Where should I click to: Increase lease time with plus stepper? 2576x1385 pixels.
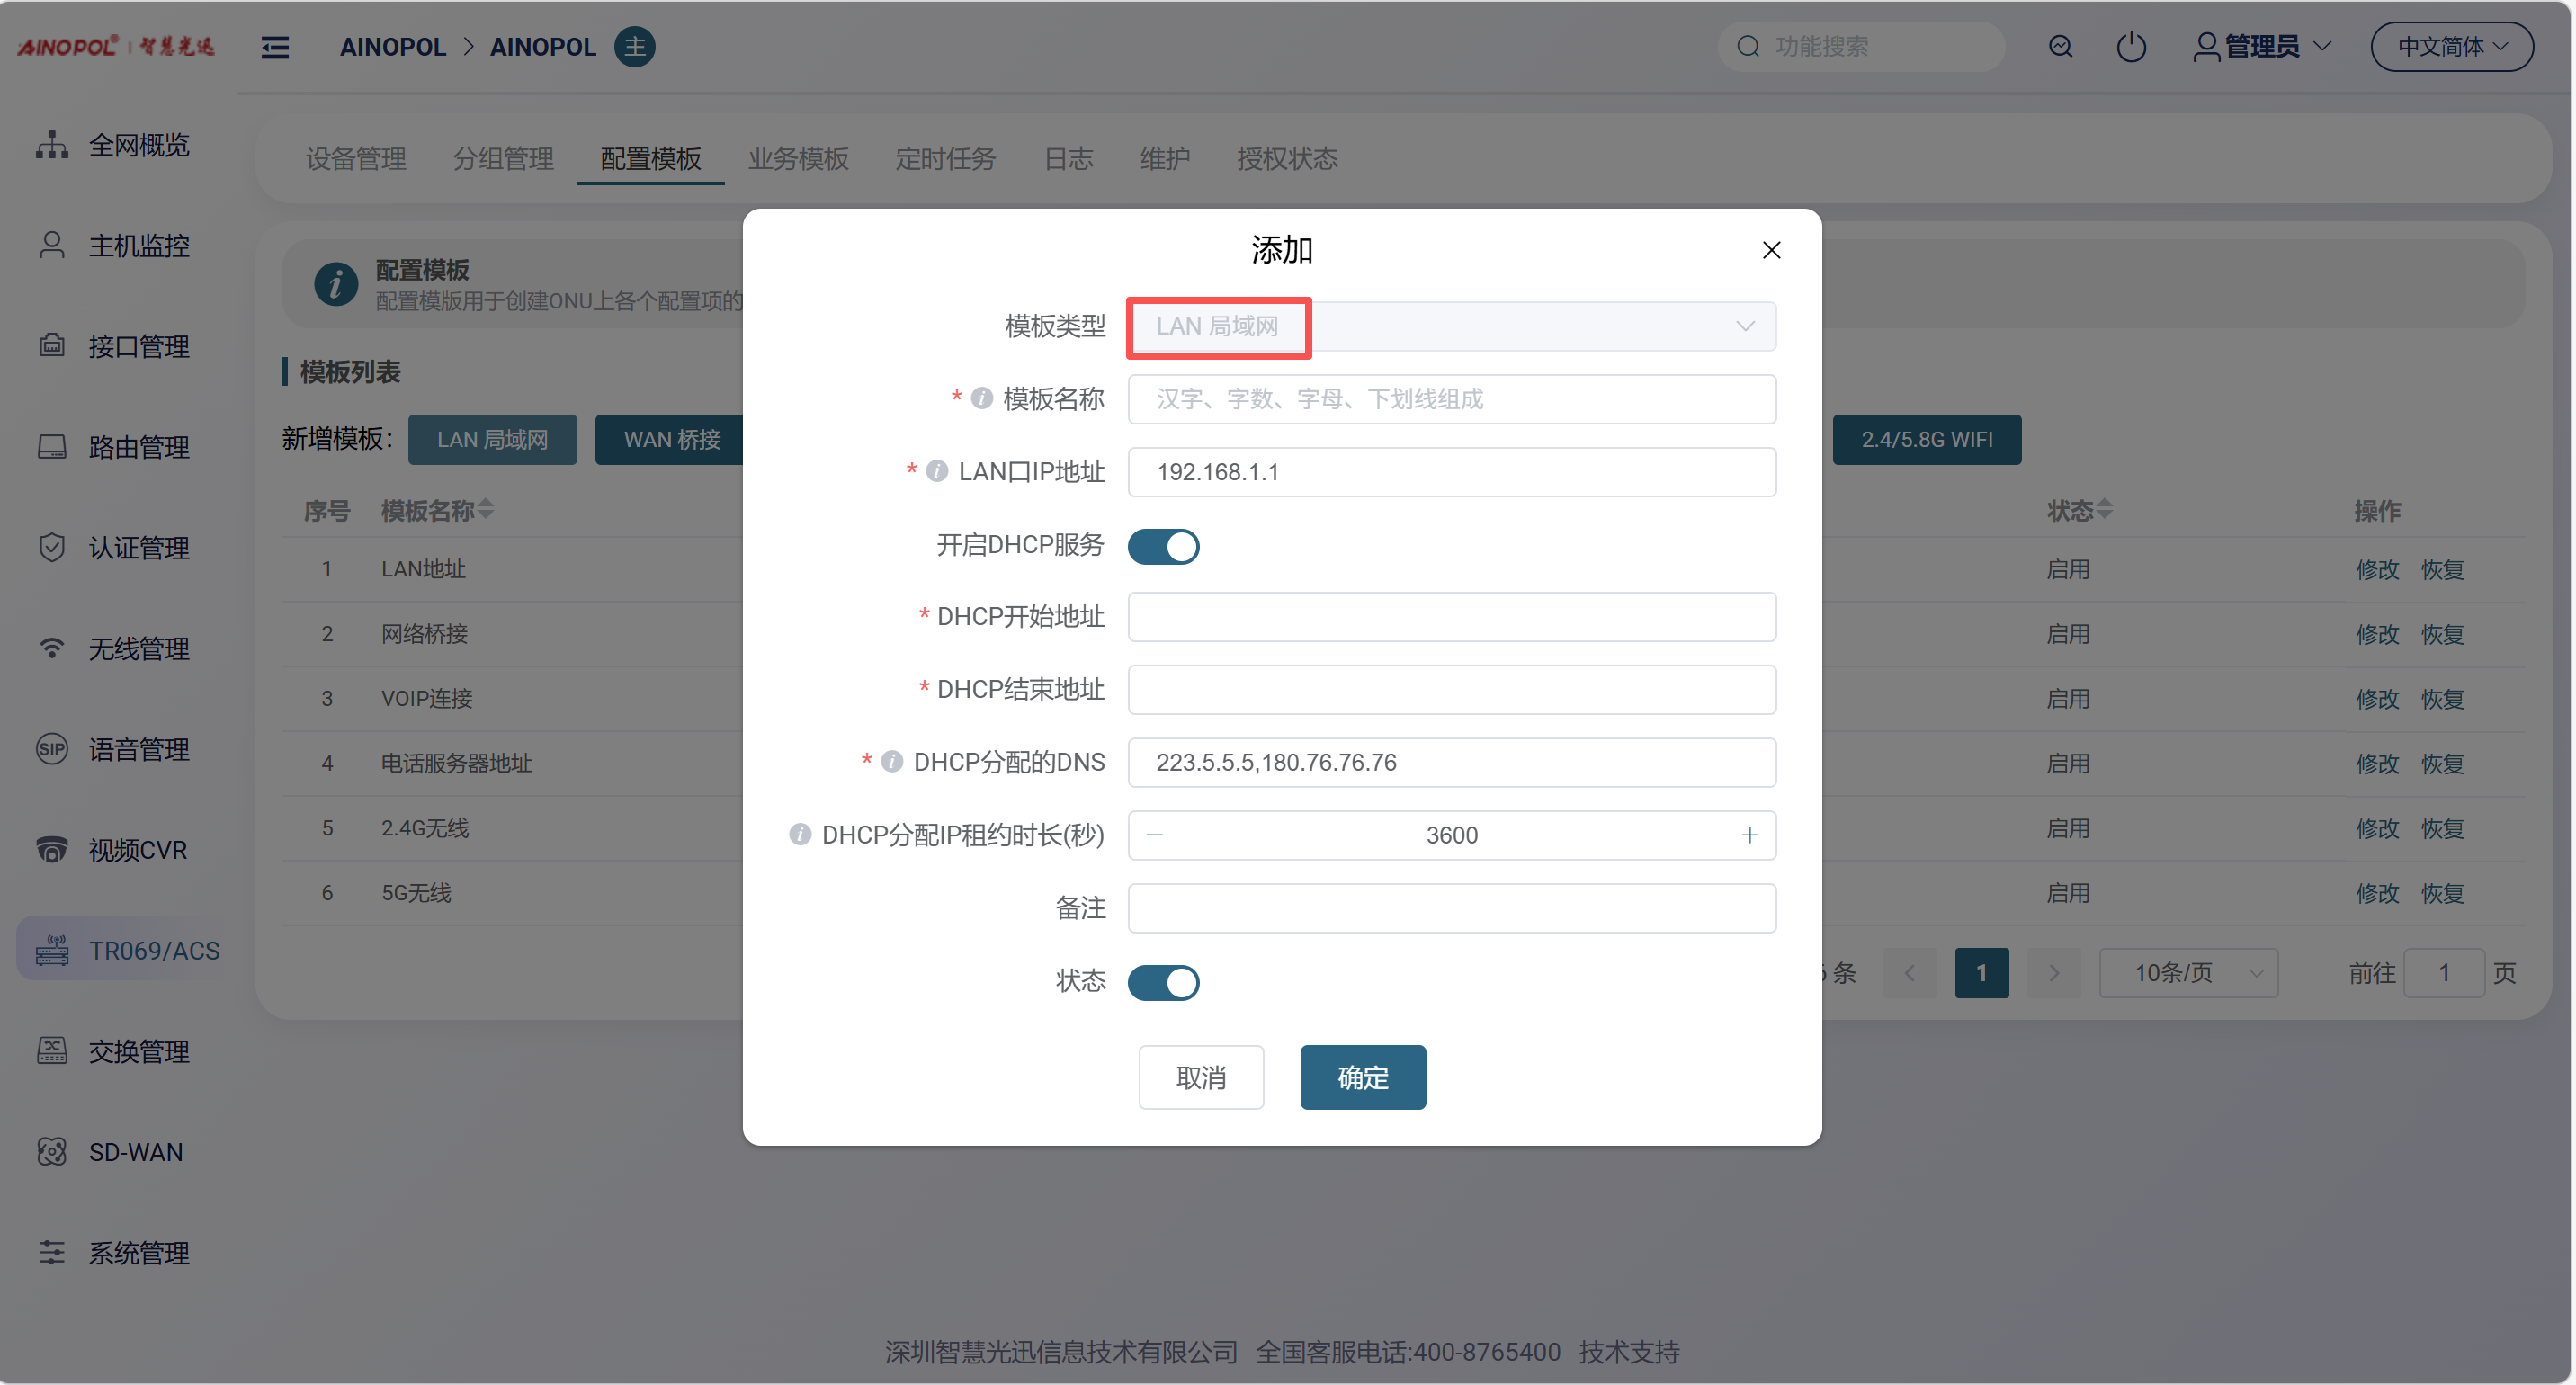pyautogui.click(x=1749, y=835)
